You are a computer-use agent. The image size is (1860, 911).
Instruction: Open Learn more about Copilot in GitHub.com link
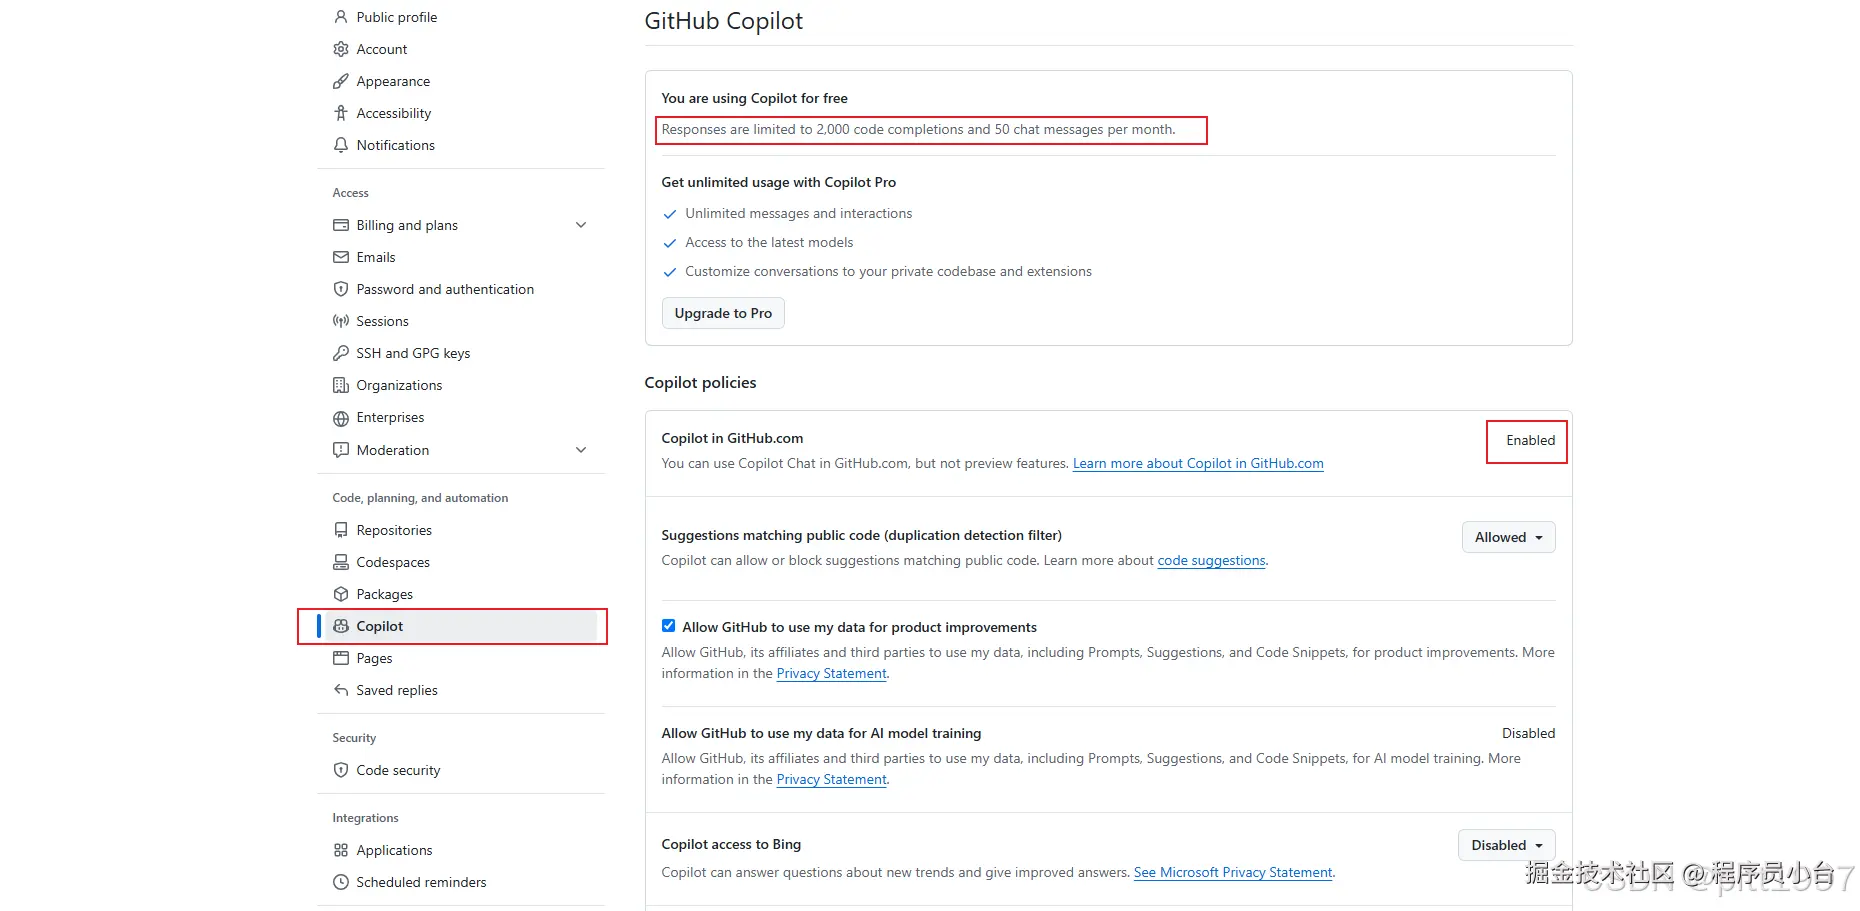(x=1198, y=463)
